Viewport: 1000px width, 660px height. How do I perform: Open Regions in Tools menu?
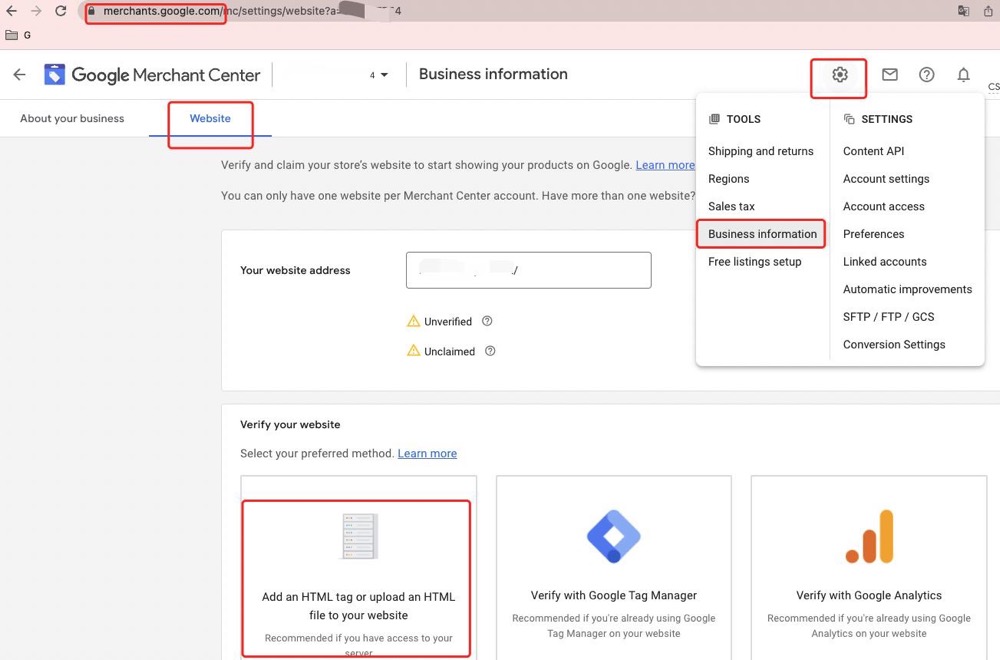click(x=728, y=179)
